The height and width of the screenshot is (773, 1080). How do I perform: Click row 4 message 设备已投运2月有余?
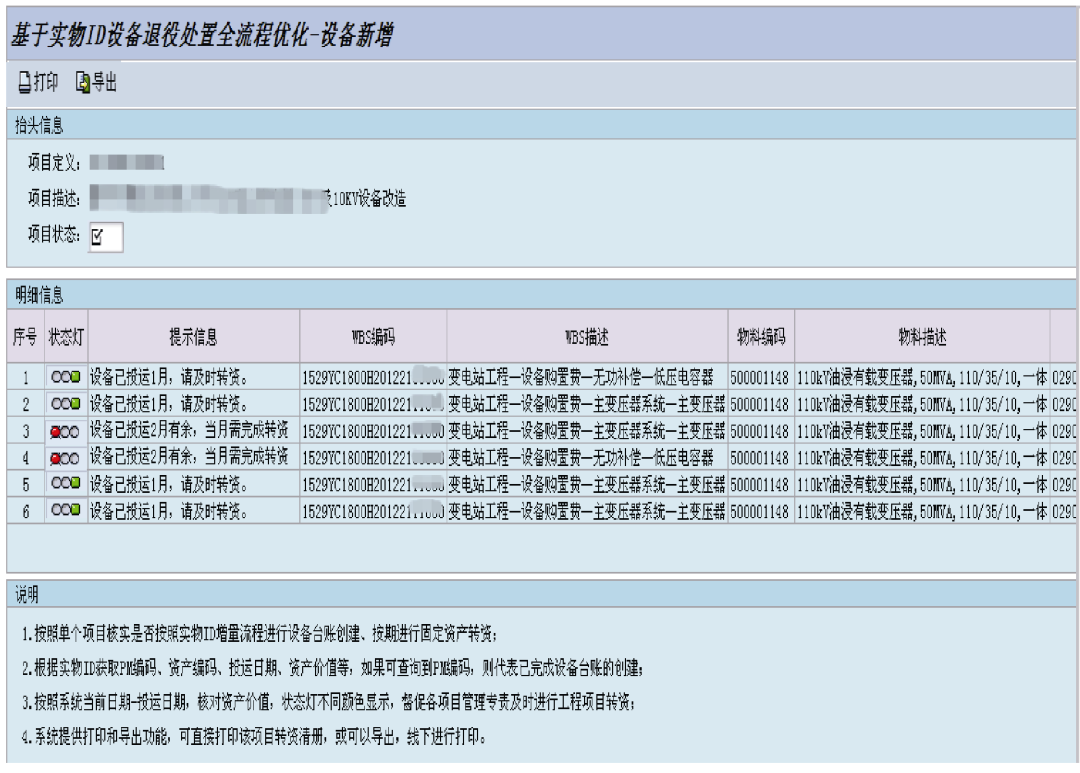point(189,457)
